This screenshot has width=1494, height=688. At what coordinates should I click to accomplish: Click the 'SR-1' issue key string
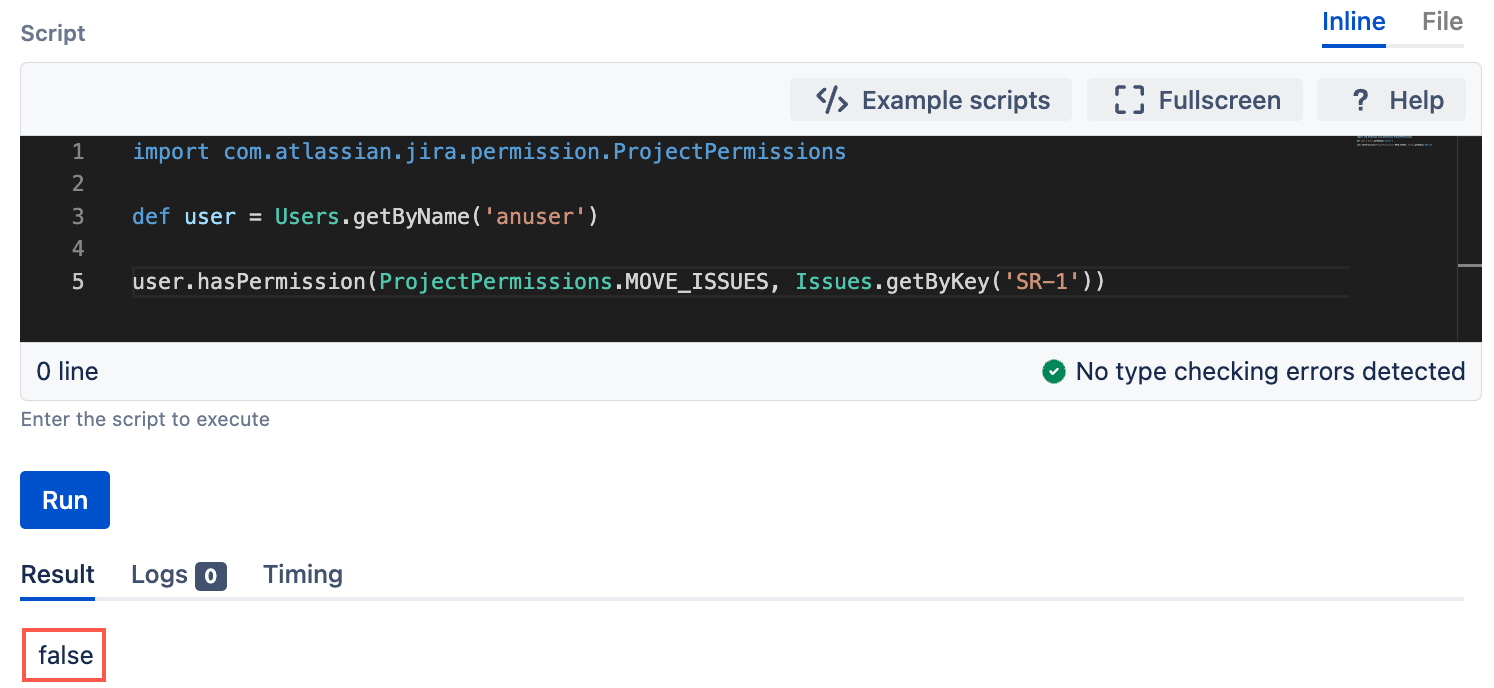pos(1040,282)
